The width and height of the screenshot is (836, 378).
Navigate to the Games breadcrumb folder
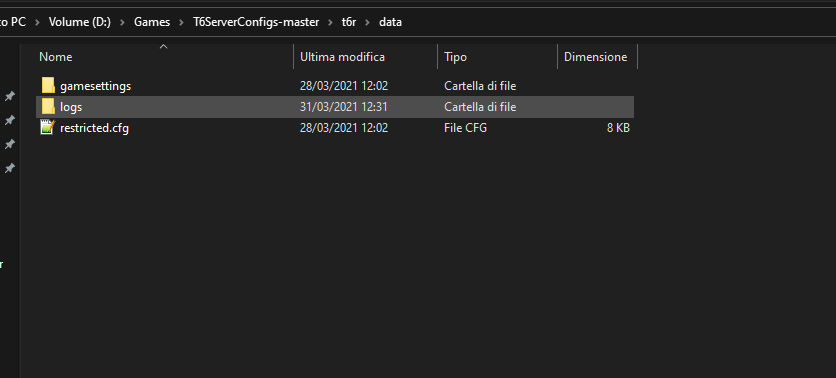click(x=152, y=22)
